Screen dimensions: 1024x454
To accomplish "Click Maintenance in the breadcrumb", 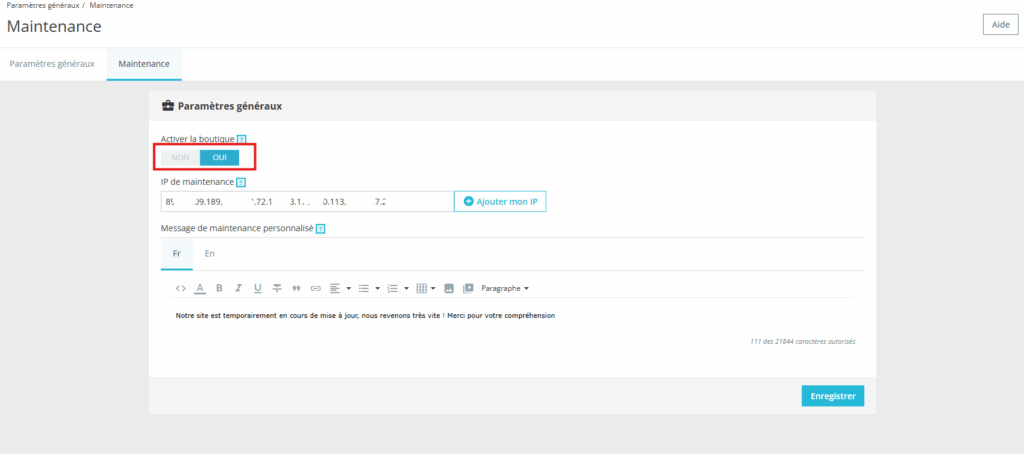I will click(112, 5).
